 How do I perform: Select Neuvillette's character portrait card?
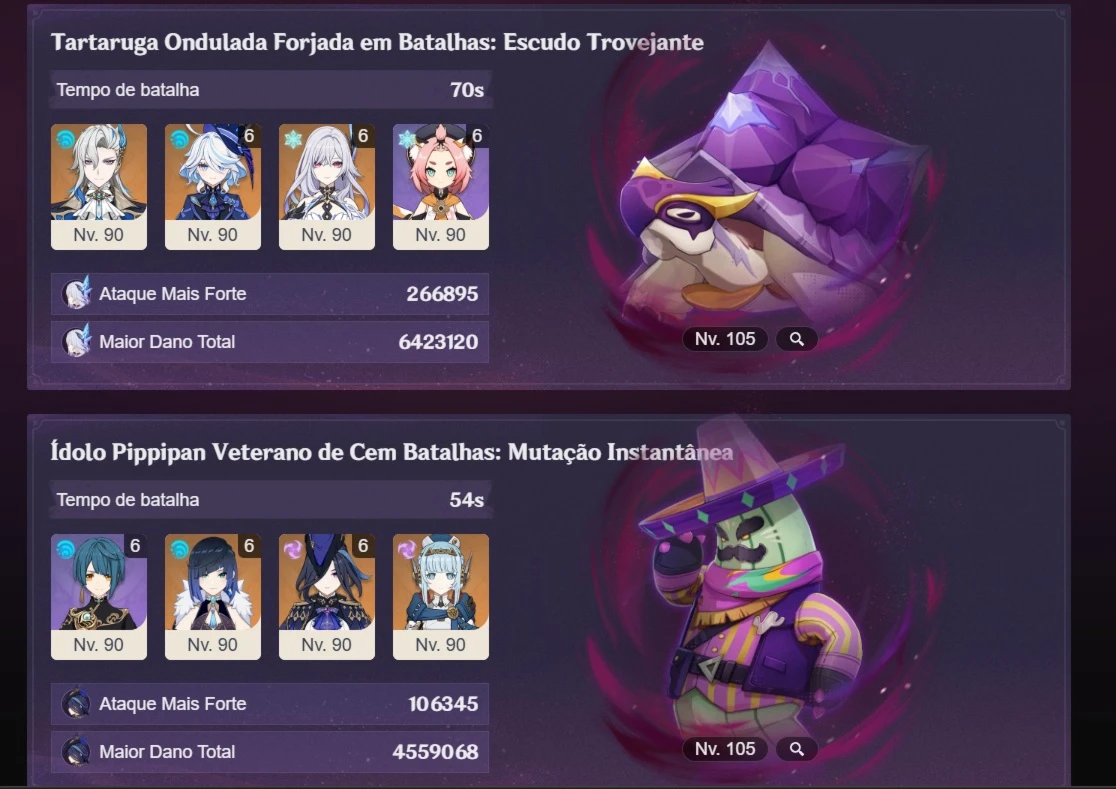tap(99, 187)
